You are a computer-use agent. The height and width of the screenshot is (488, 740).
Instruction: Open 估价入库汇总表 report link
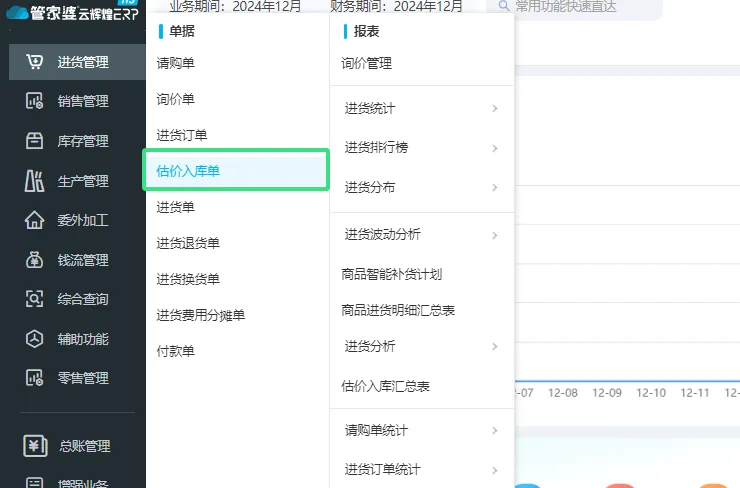coord(385,386)
